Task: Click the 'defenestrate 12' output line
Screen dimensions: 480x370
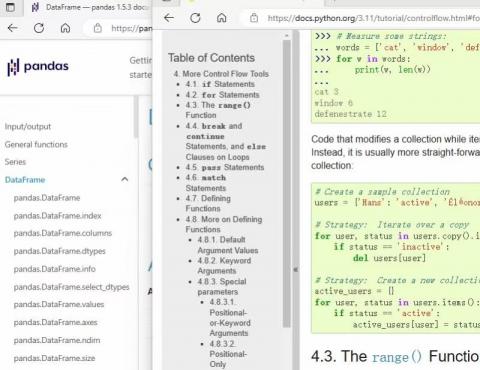Action: click(350, 114)
